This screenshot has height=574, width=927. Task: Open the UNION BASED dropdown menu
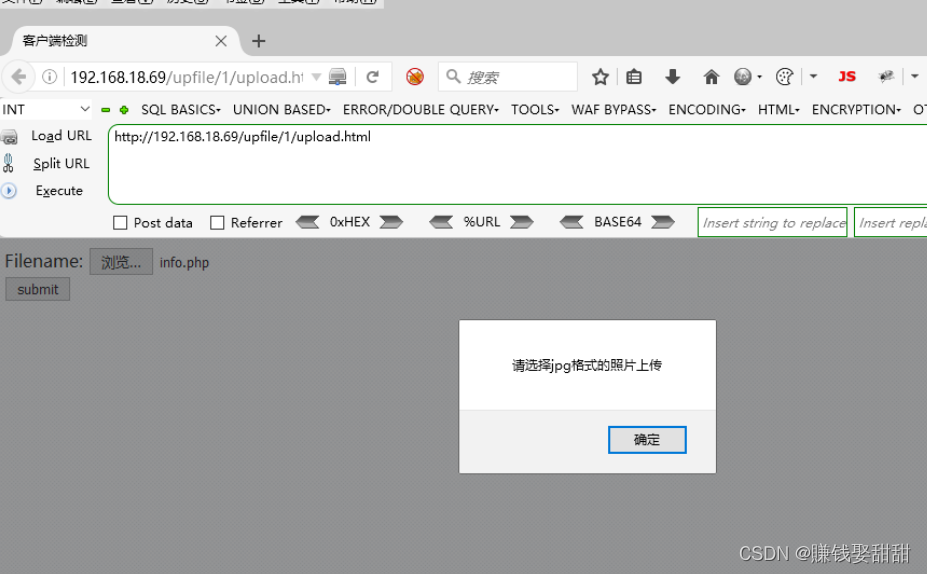pyautogui.click(x=281, y=110)
